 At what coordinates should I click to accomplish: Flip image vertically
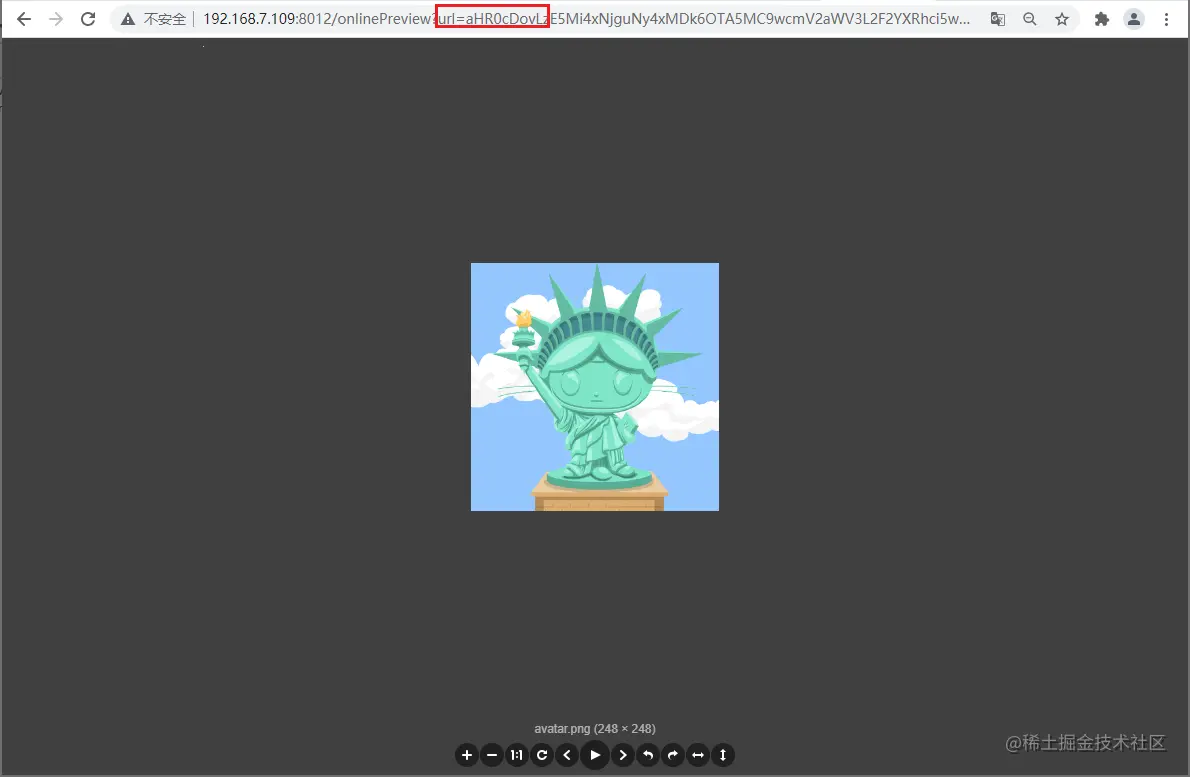click(x=723, y=755)
